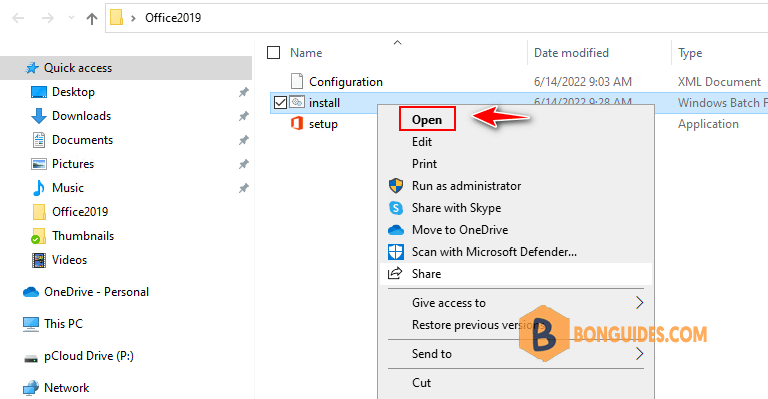Screen dimensions: 768x399
Task: Open Documents in the navigation pane
Action: pos(83,140)
